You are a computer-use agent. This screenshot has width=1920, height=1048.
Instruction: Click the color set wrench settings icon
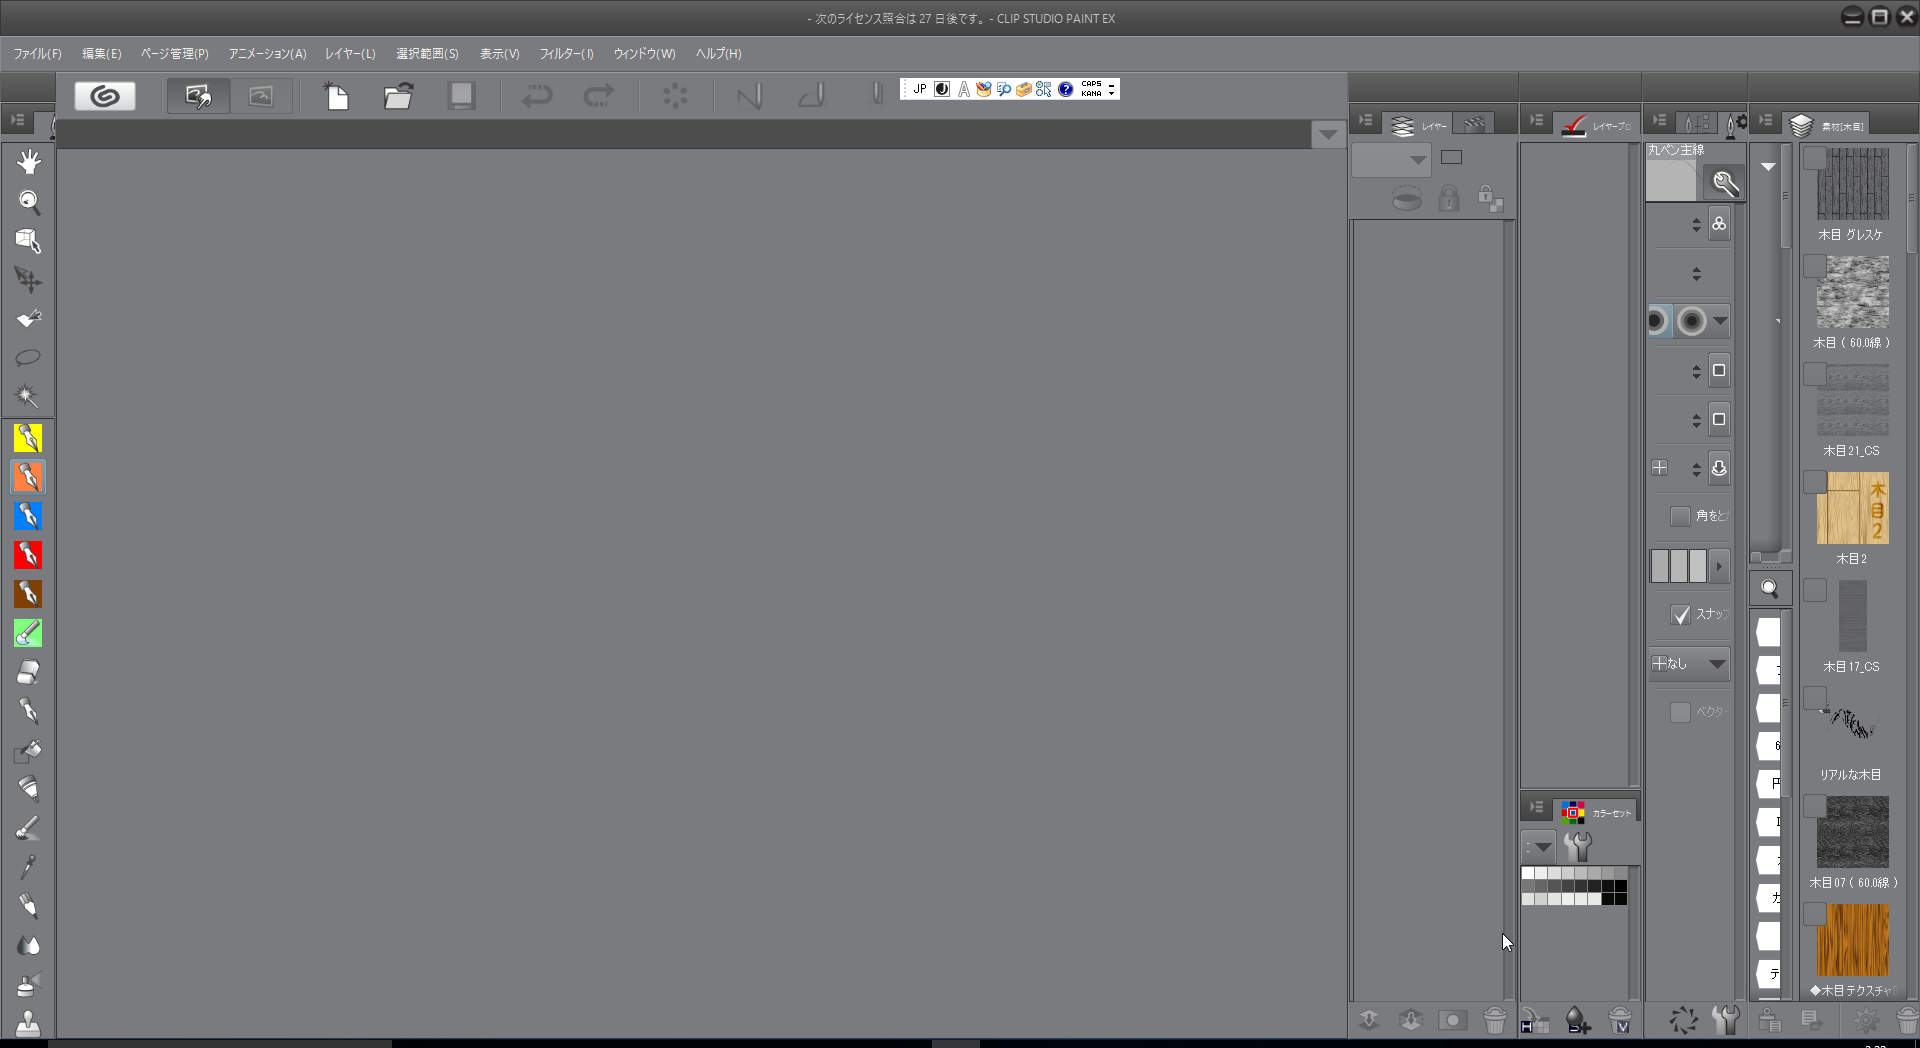1578,847
